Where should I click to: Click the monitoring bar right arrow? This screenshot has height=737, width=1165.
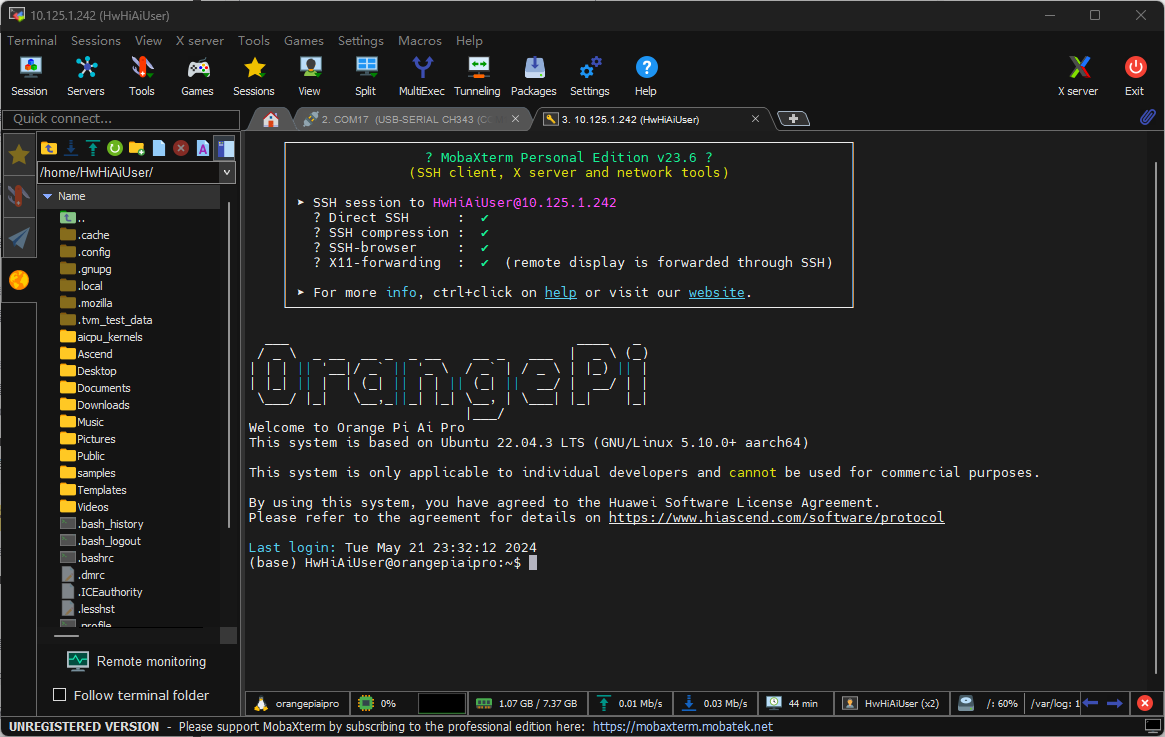1114,703
